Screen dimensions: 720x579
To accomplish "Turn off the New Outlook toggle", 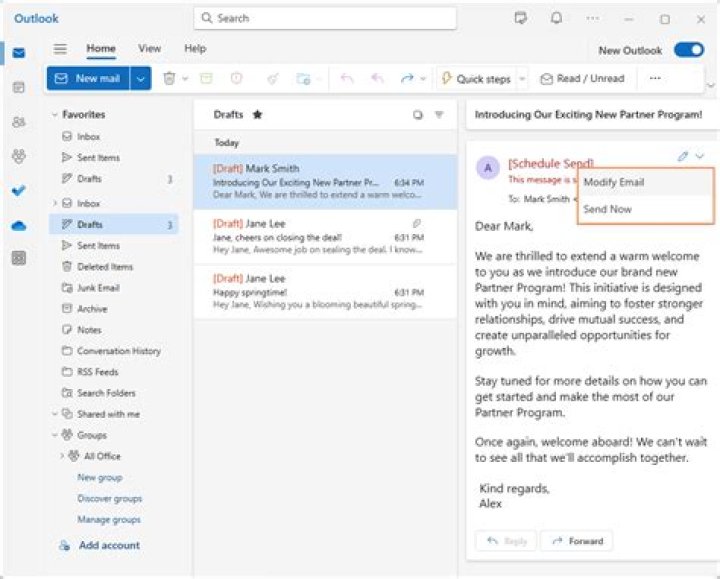I will [x=689, y=50].
